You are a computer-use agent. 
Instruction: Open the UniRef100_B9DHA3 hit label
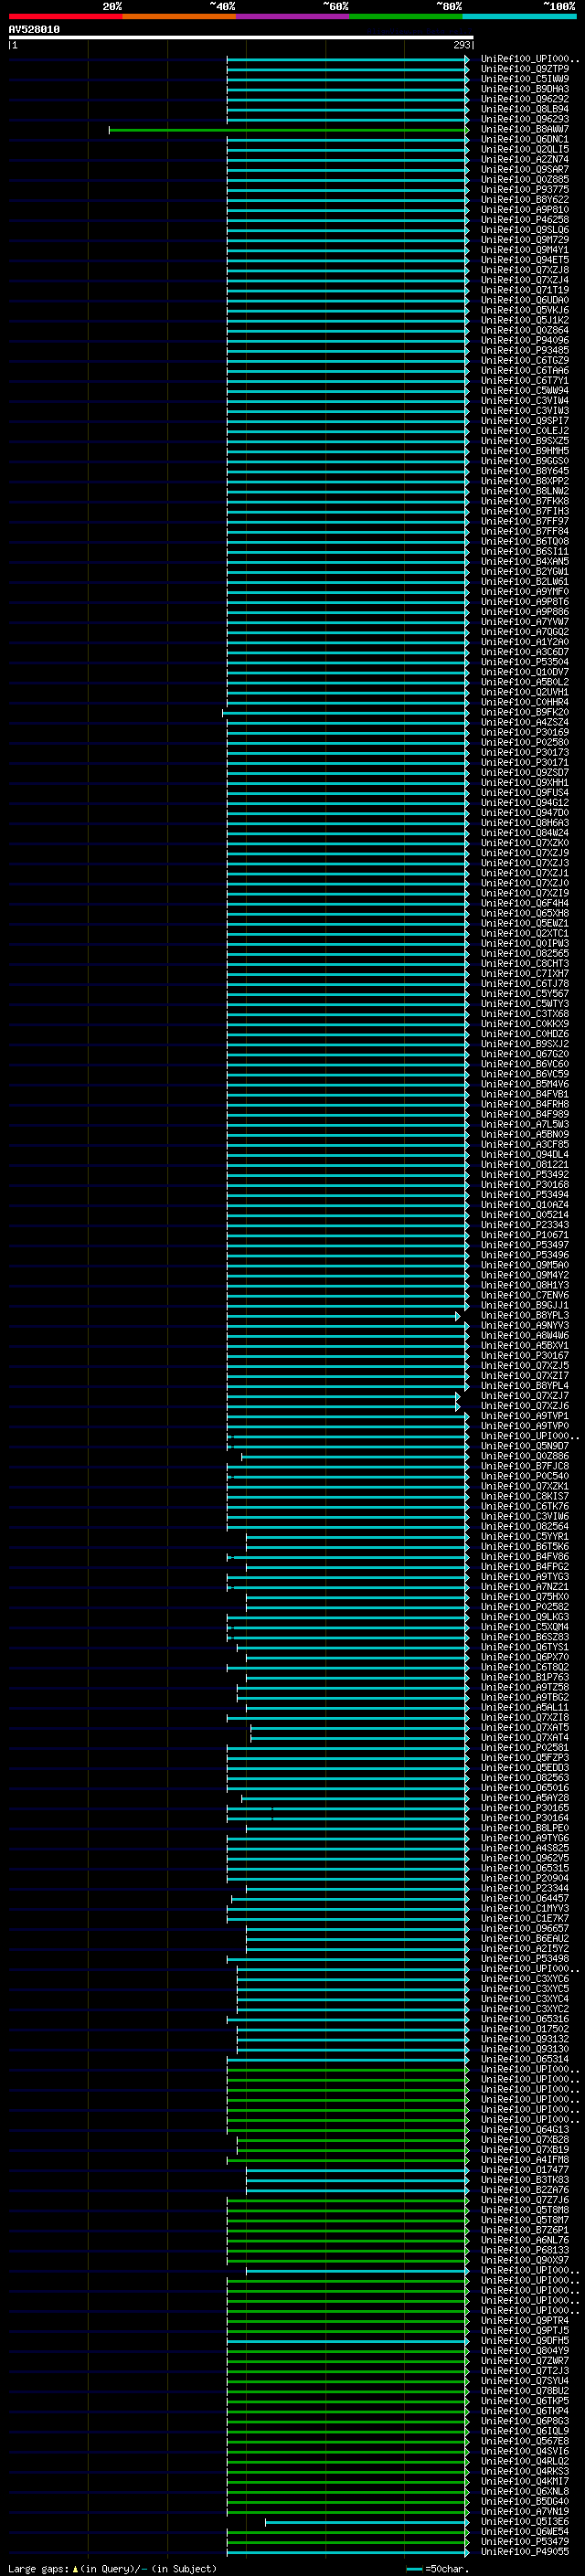(x=525, y=89)
